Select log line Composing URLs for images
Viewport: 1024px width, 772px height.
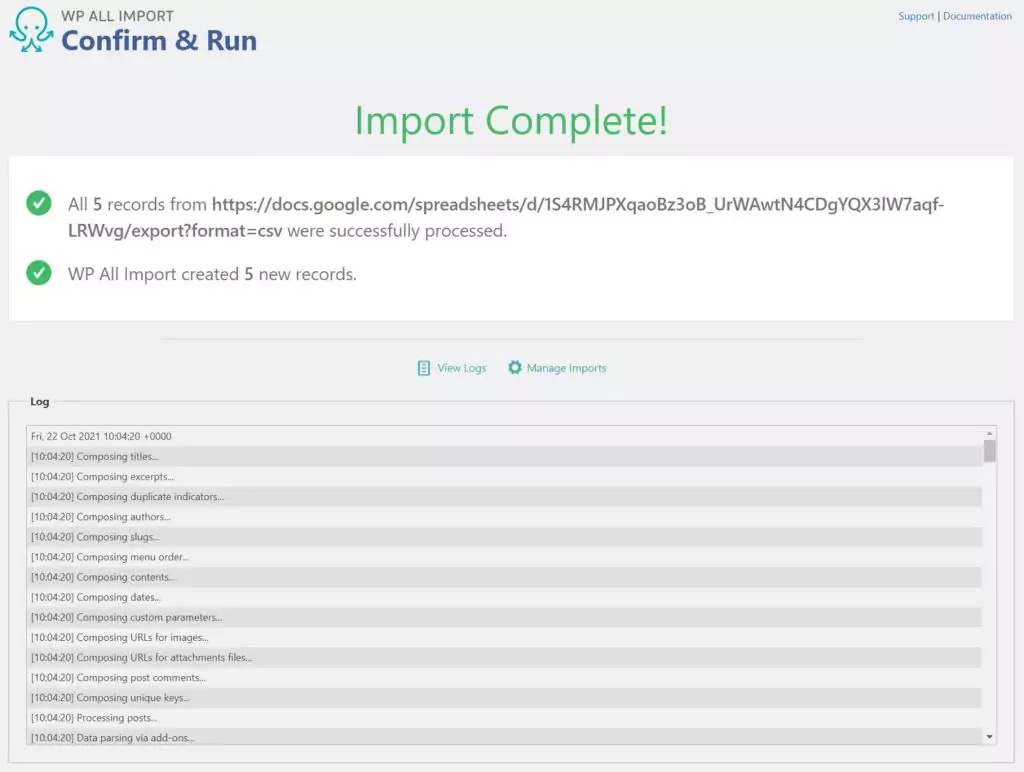point(504,637)
